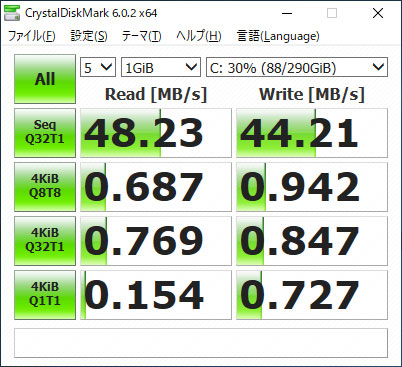Open the drive dropdown showing C: 30%
Screen dimensions: 402x367
(297, 67)
